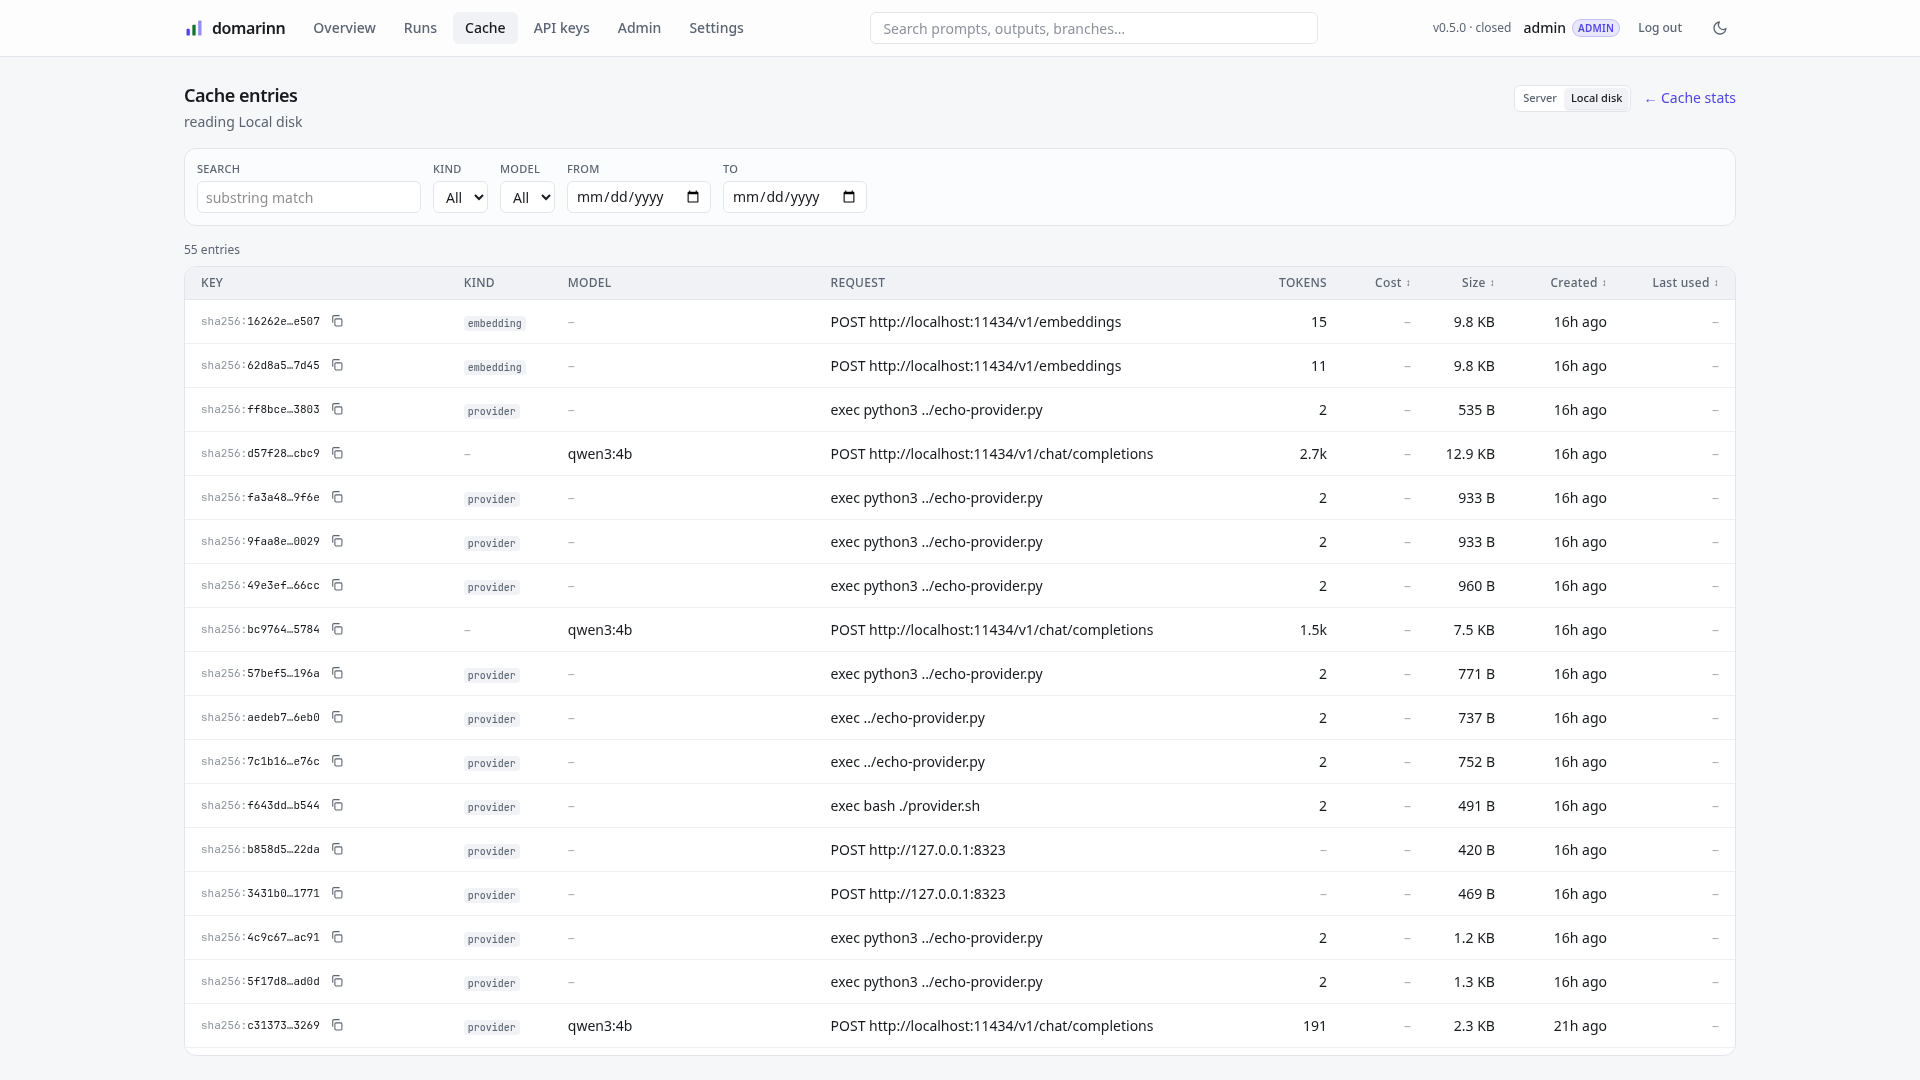Click the ADMIN role badge
This screenshot has height=1080, width=1920.
[x=1595, y=28]
